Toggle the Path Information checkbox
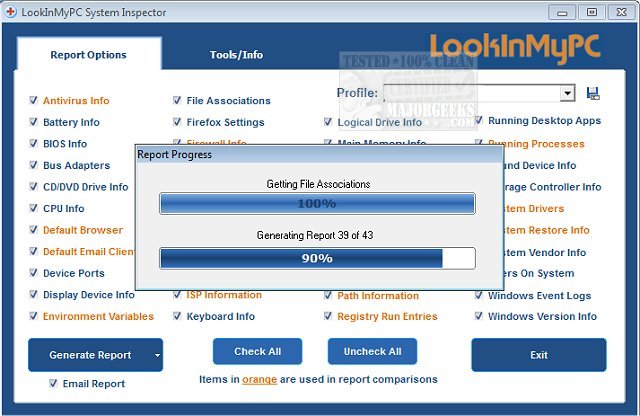640x416 pixels. [x=328, y=295]
